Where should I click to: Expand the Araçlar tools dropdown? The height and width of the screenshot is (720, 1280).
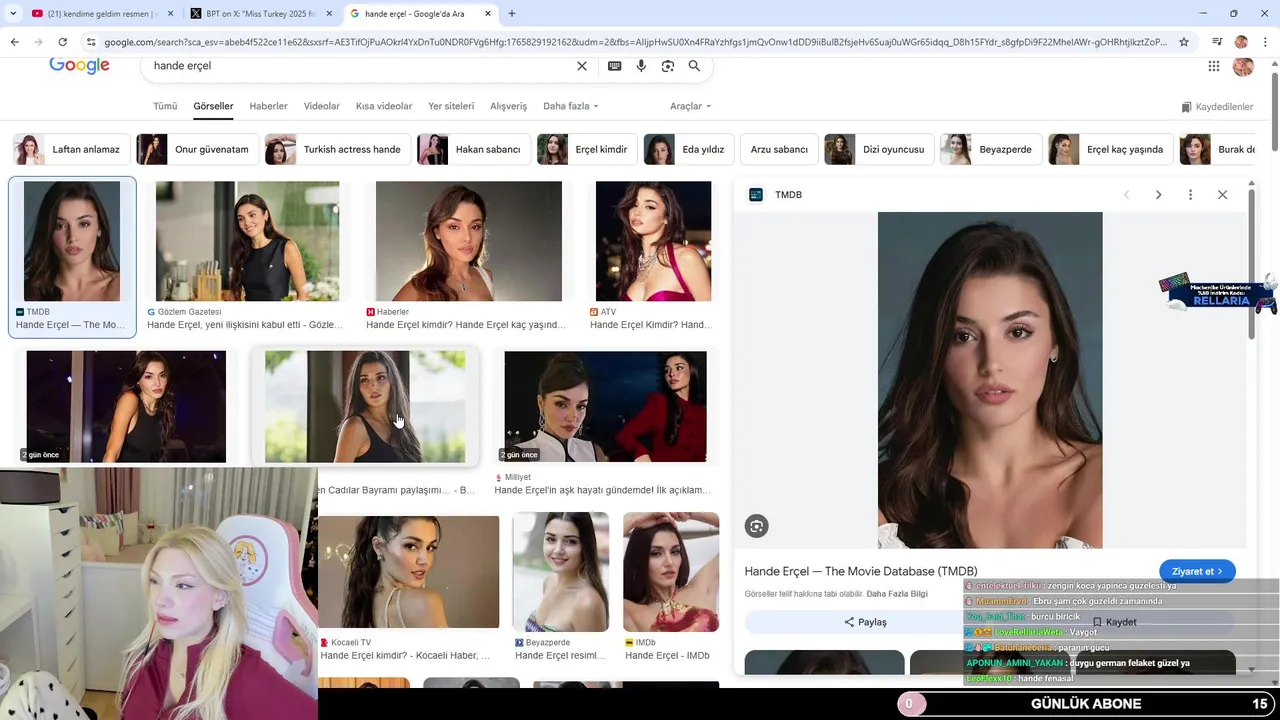[x=690, y=106]
